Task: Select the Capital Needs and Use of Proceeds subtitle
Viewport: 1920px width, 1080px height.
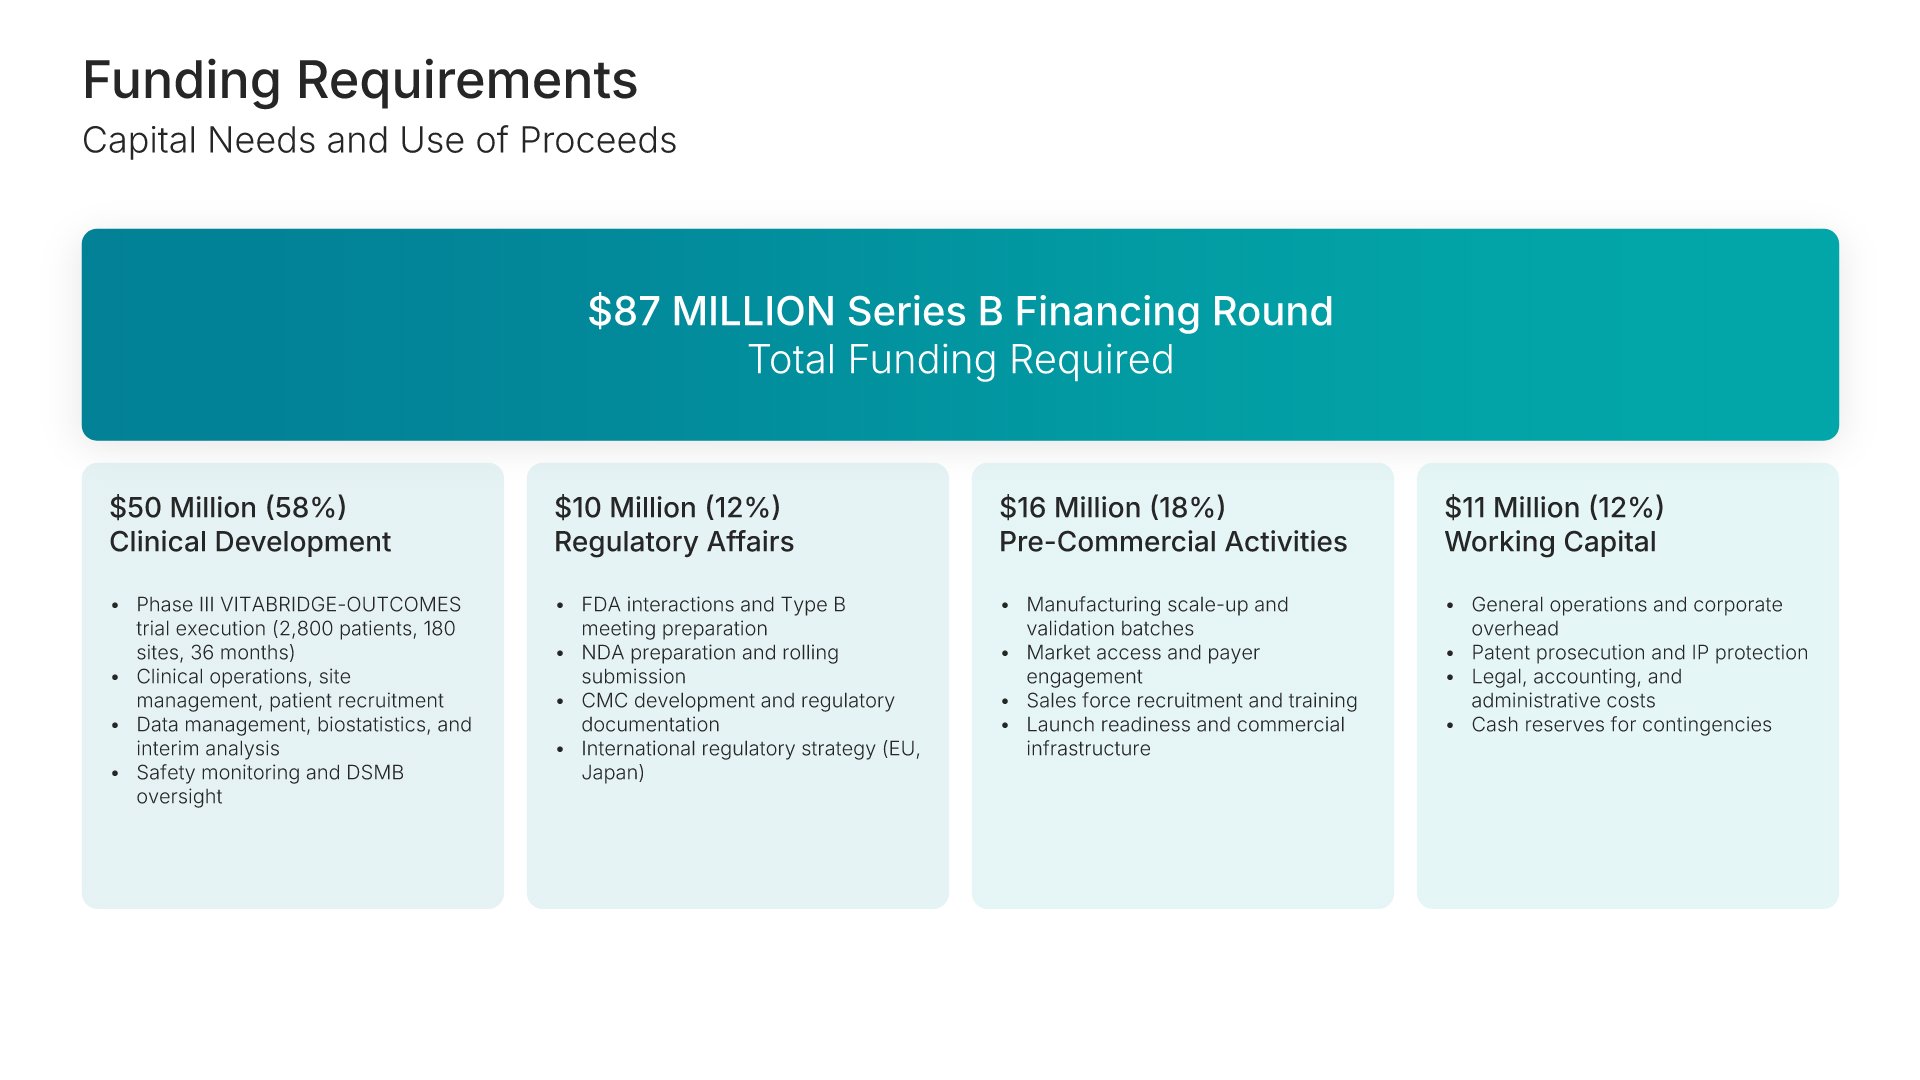Action: (x=379, y=141)
